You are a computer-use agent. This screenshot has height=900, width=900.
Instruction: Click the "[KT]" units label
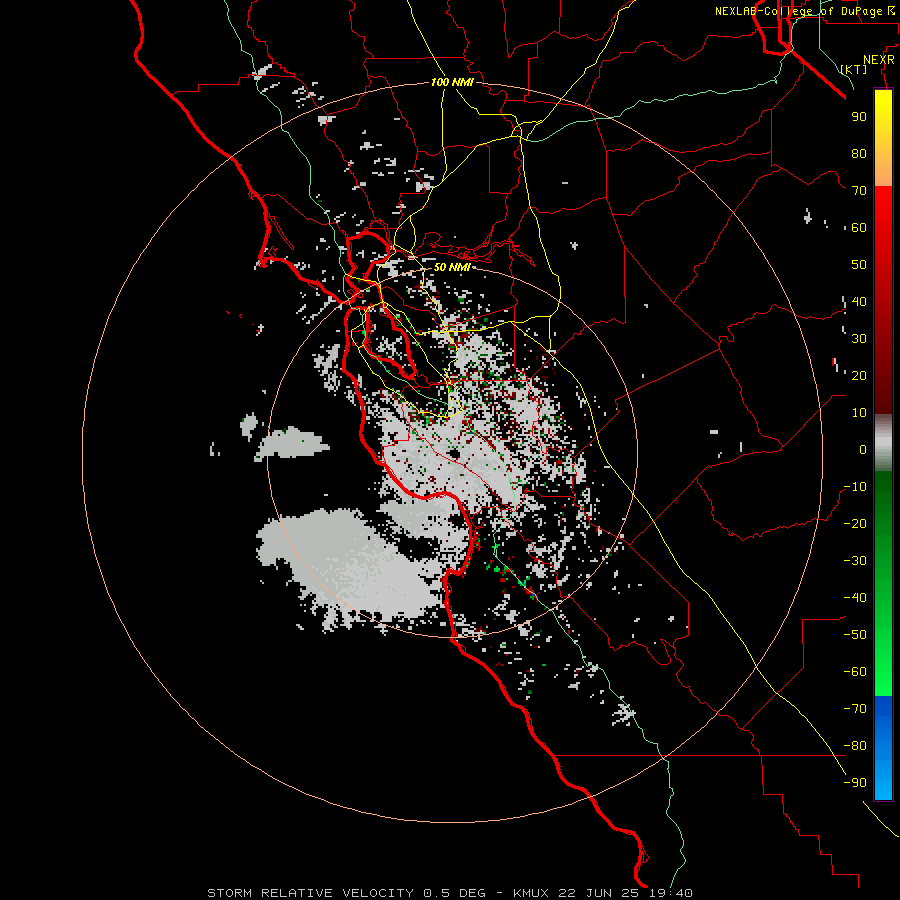click(x=854, y=69)
